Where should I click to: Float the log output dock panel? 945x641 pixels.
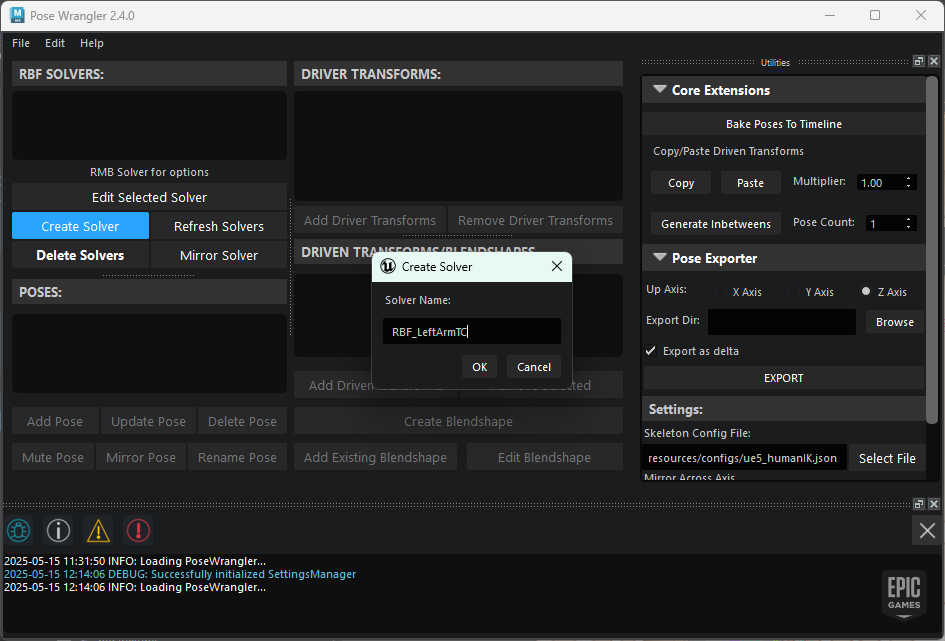918,504
